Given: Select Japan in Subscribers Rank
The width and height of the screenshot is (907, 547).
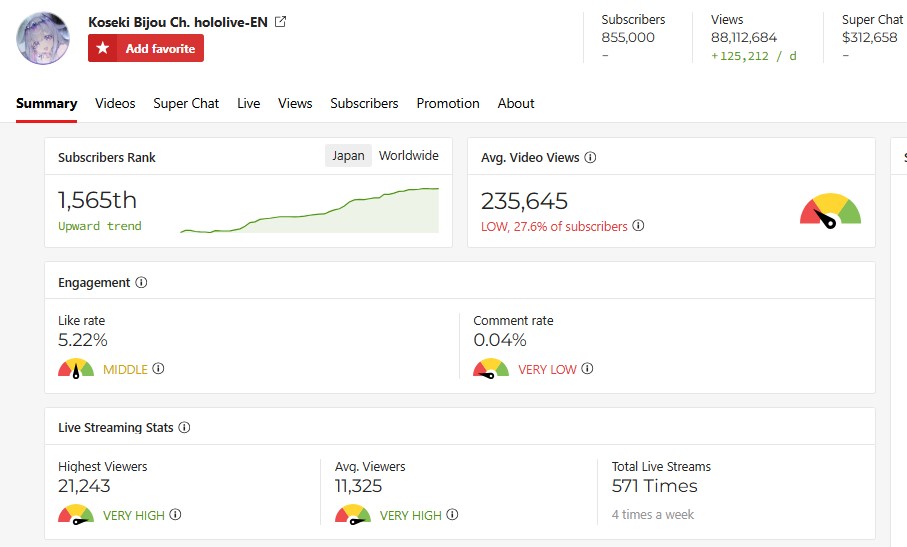Looking at the screenshot, I should click(x=348, y=156).
